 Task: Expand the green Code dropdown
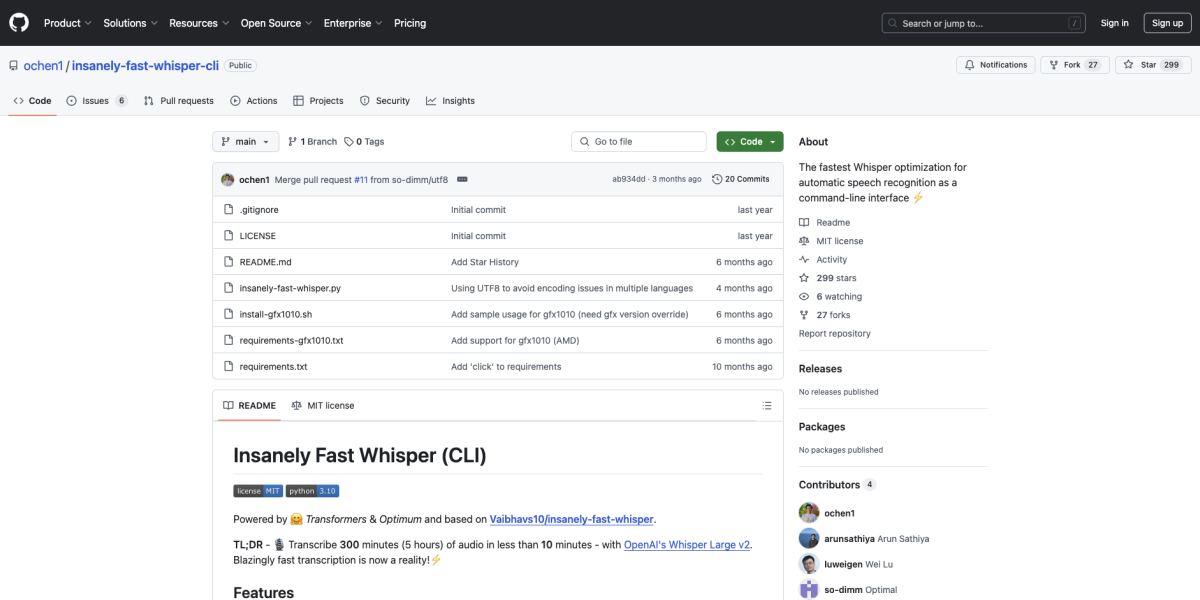click(x=750, y=142)
